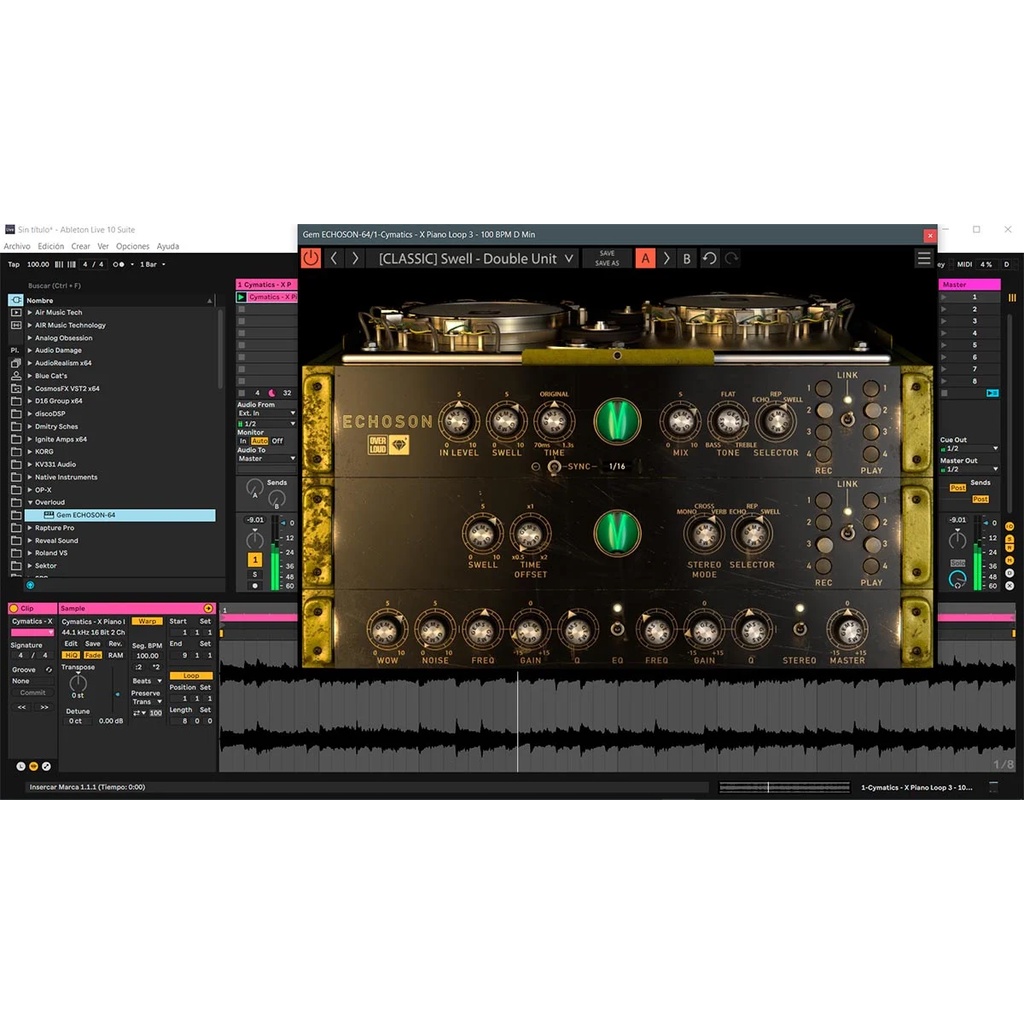The image size is (1024, 1024).
Task: Copy A to B with arrow button
Action: 666,259
